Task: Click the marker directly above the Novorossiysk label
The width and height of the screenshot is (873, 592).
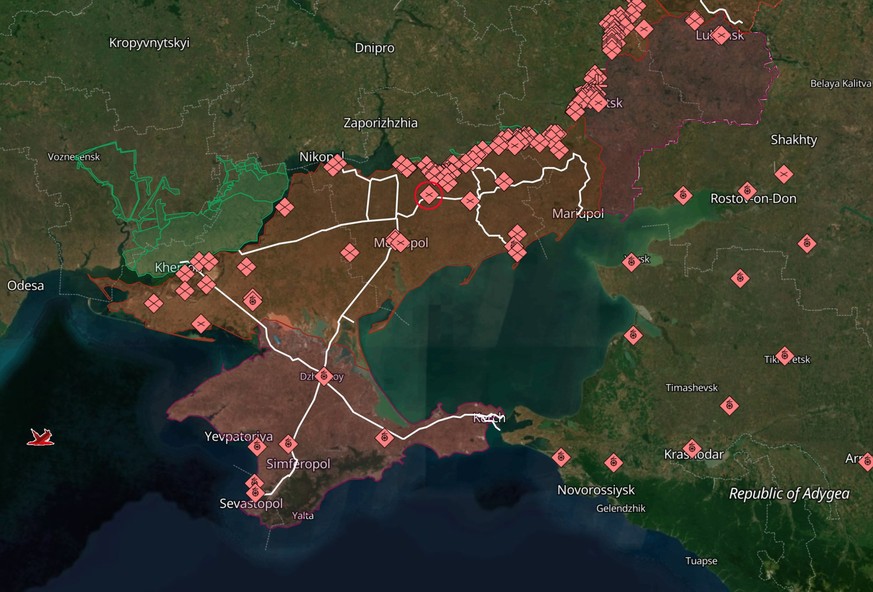Action: coord(614,462)
